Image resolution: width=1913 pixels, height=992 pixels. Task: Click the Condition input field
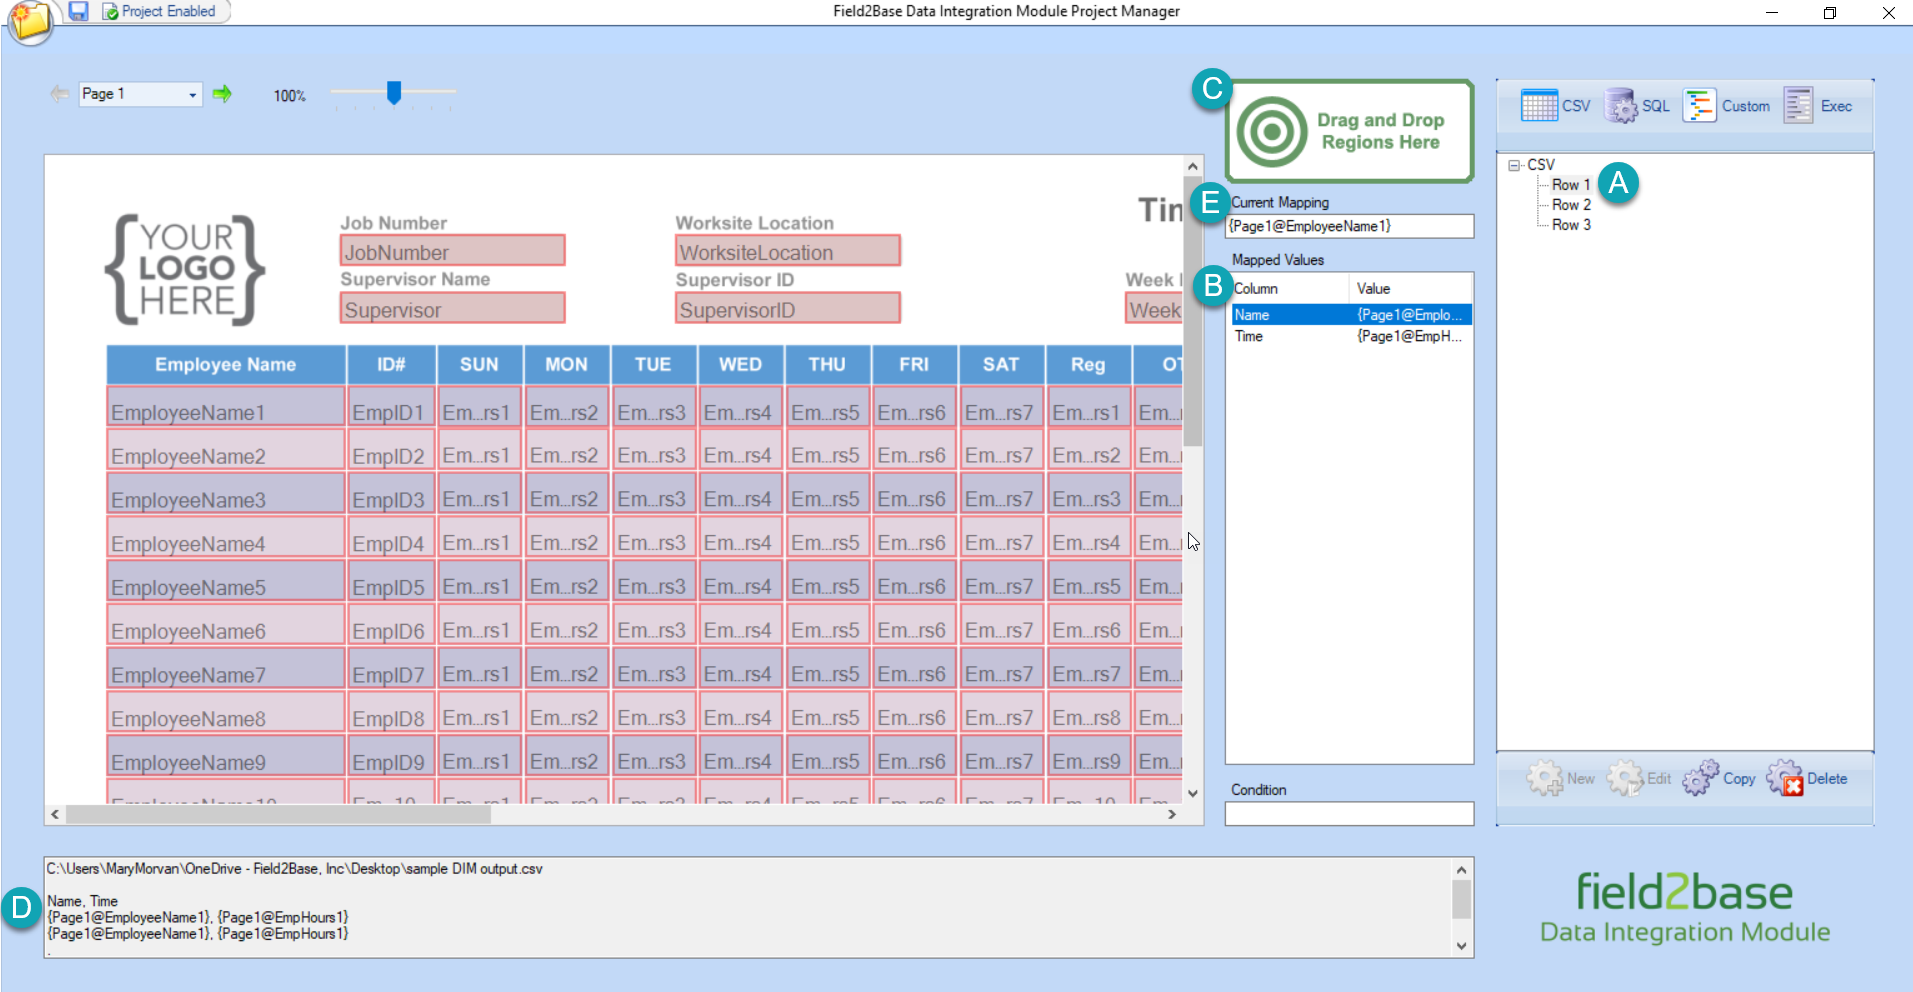click(x=1349, y=814)
